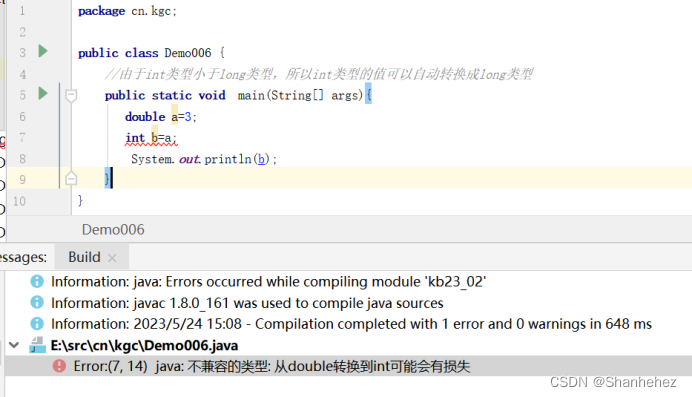Click line number 10 in gutter
Viewport: 692px width, 397px height.
pyautogui.click(x=19, y=201)
